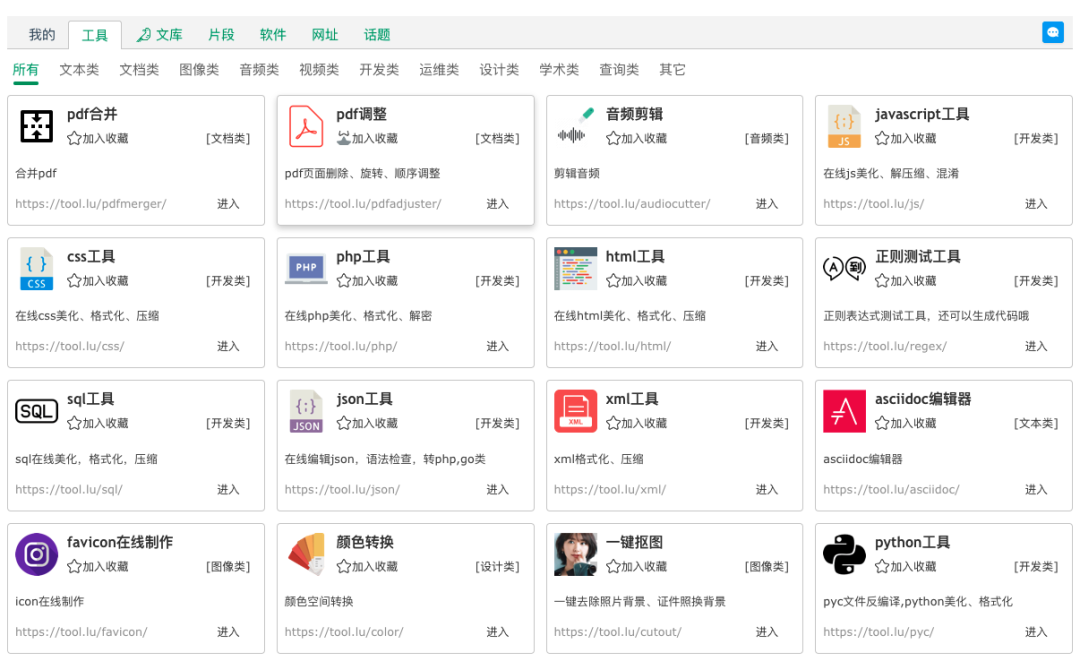Click the javascript工具 JS file icon
Screen dimensions: 1080x661
coord(844,126)
